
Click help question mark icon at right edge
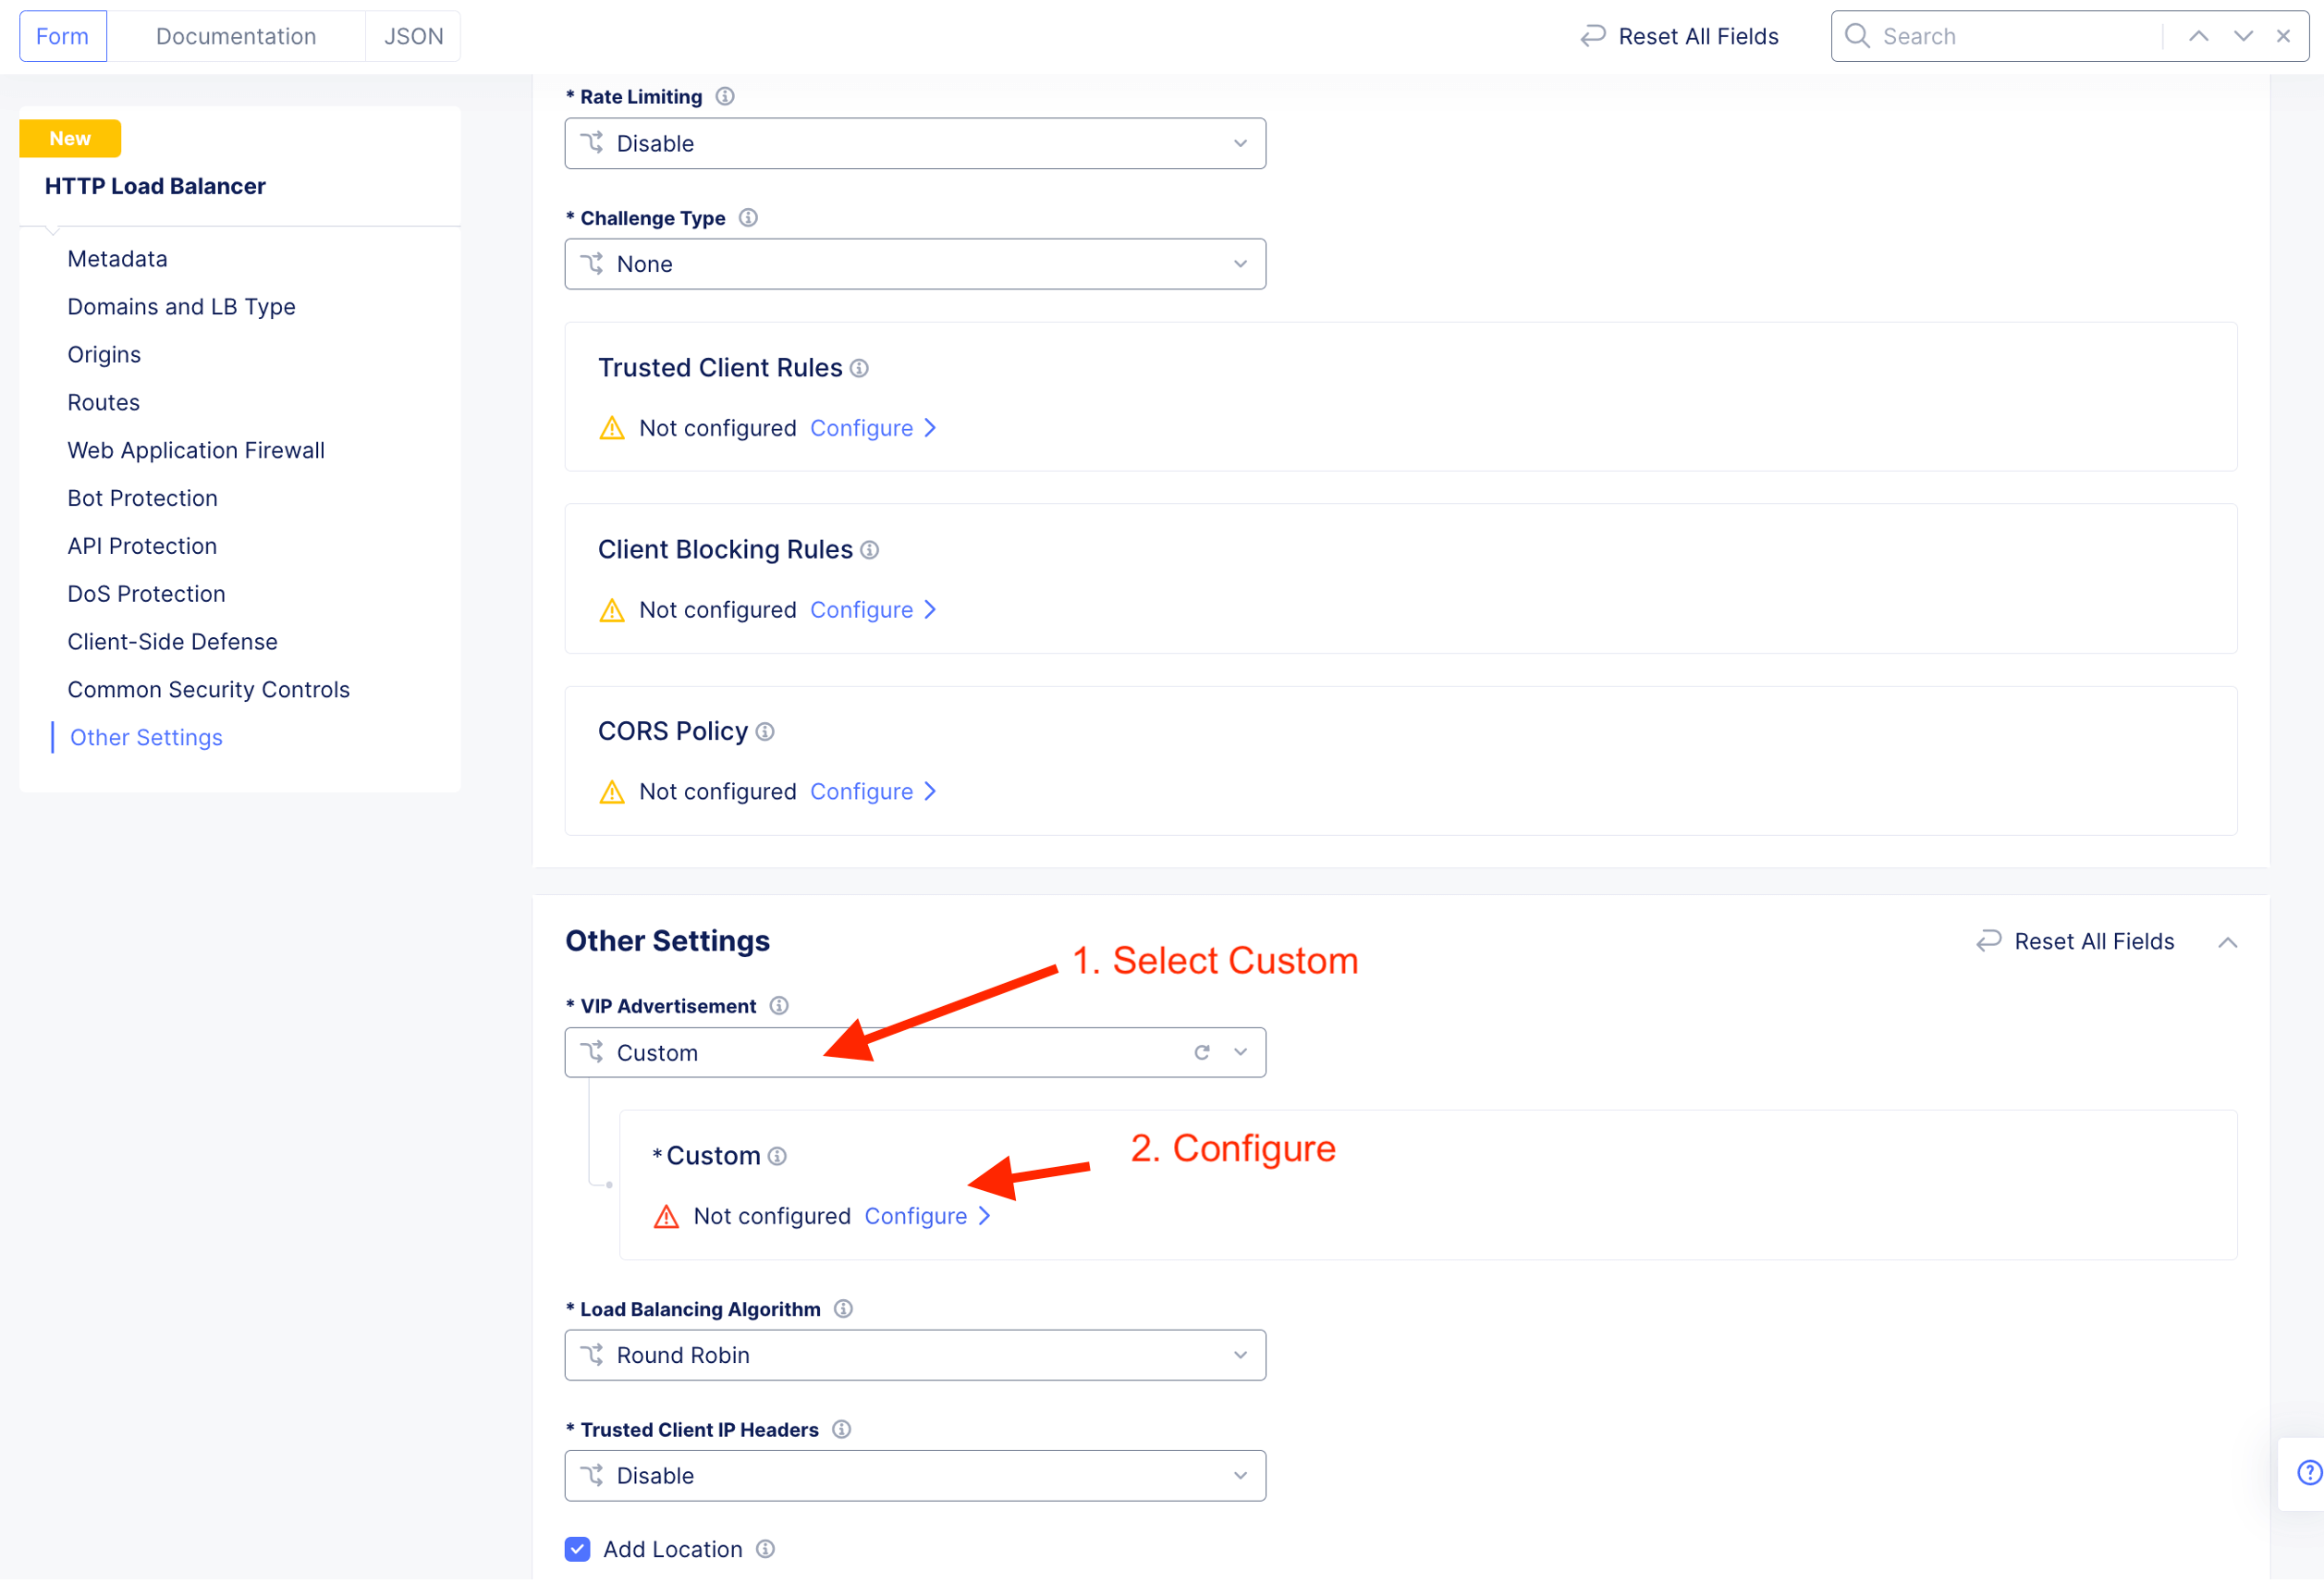click(x=2308, y=1473)
